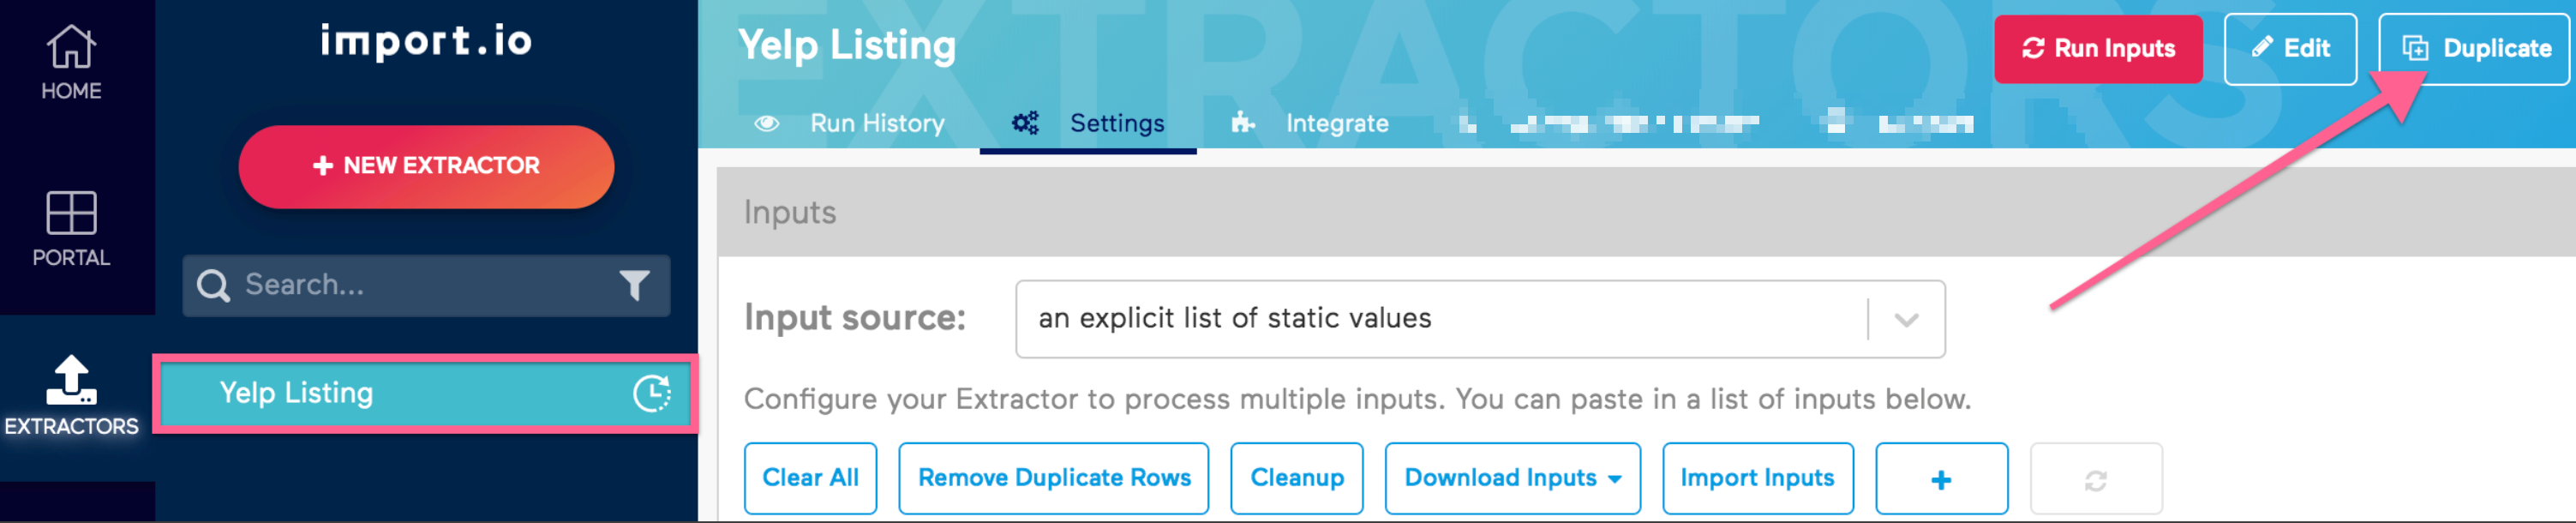The width and height of the screenshot is (2576, 523).
Task: Switch to the Run History tab
Action: pos(877,122)
